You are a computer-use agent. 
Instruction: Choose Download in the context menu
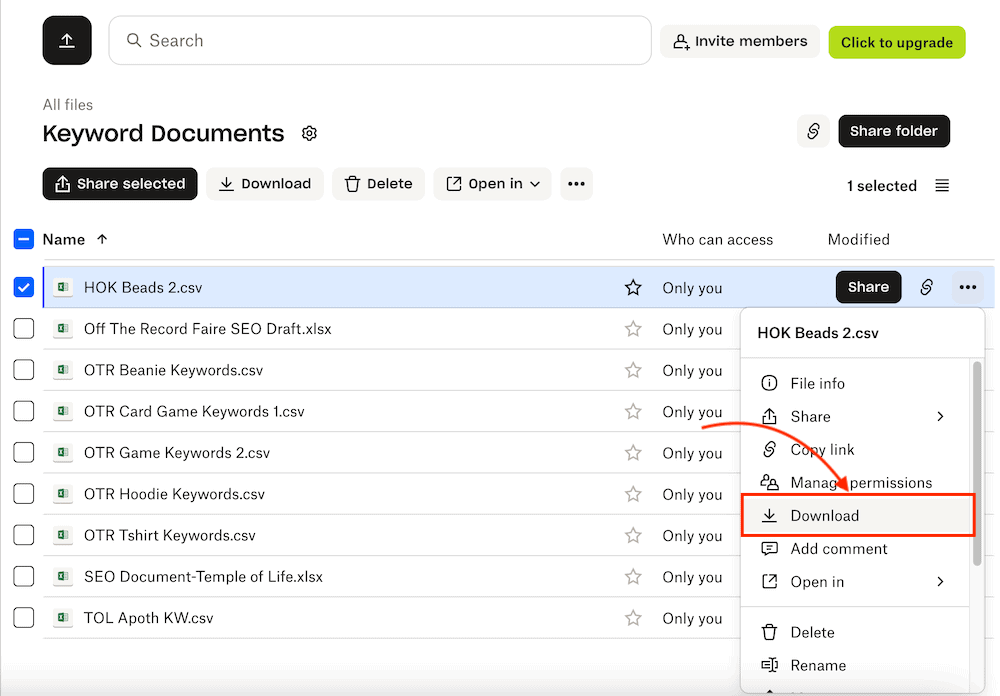click(857, 515)
